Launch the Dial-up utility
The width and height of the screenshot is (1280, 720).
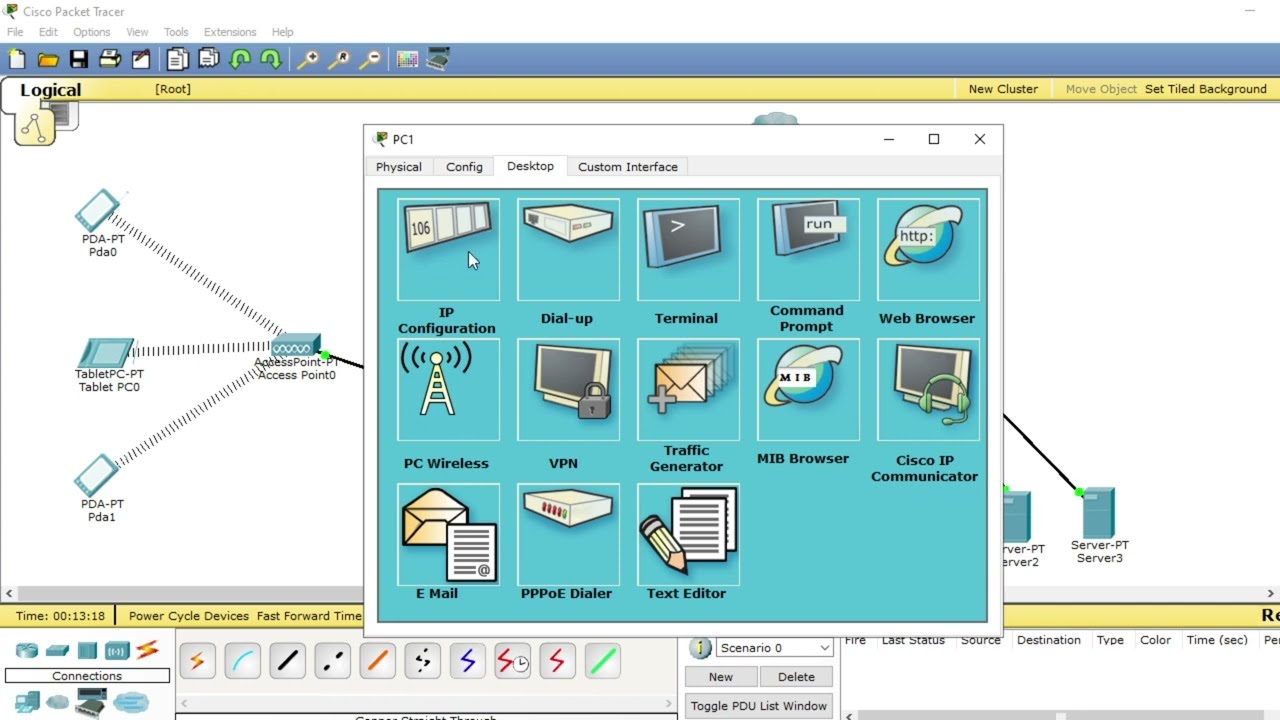pyautogui.click(x=568, y=249)
